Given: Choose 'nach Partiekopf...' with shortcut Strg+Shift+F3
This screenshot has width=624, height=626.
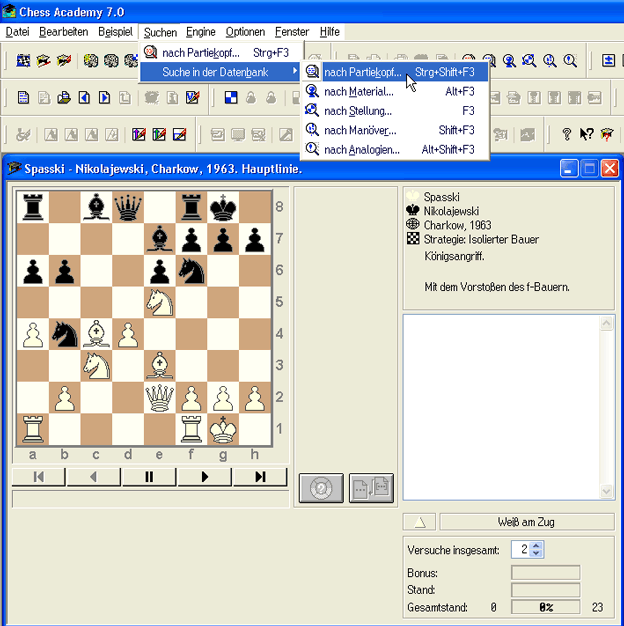Looking at the screenshot, I should coord(395,72).
